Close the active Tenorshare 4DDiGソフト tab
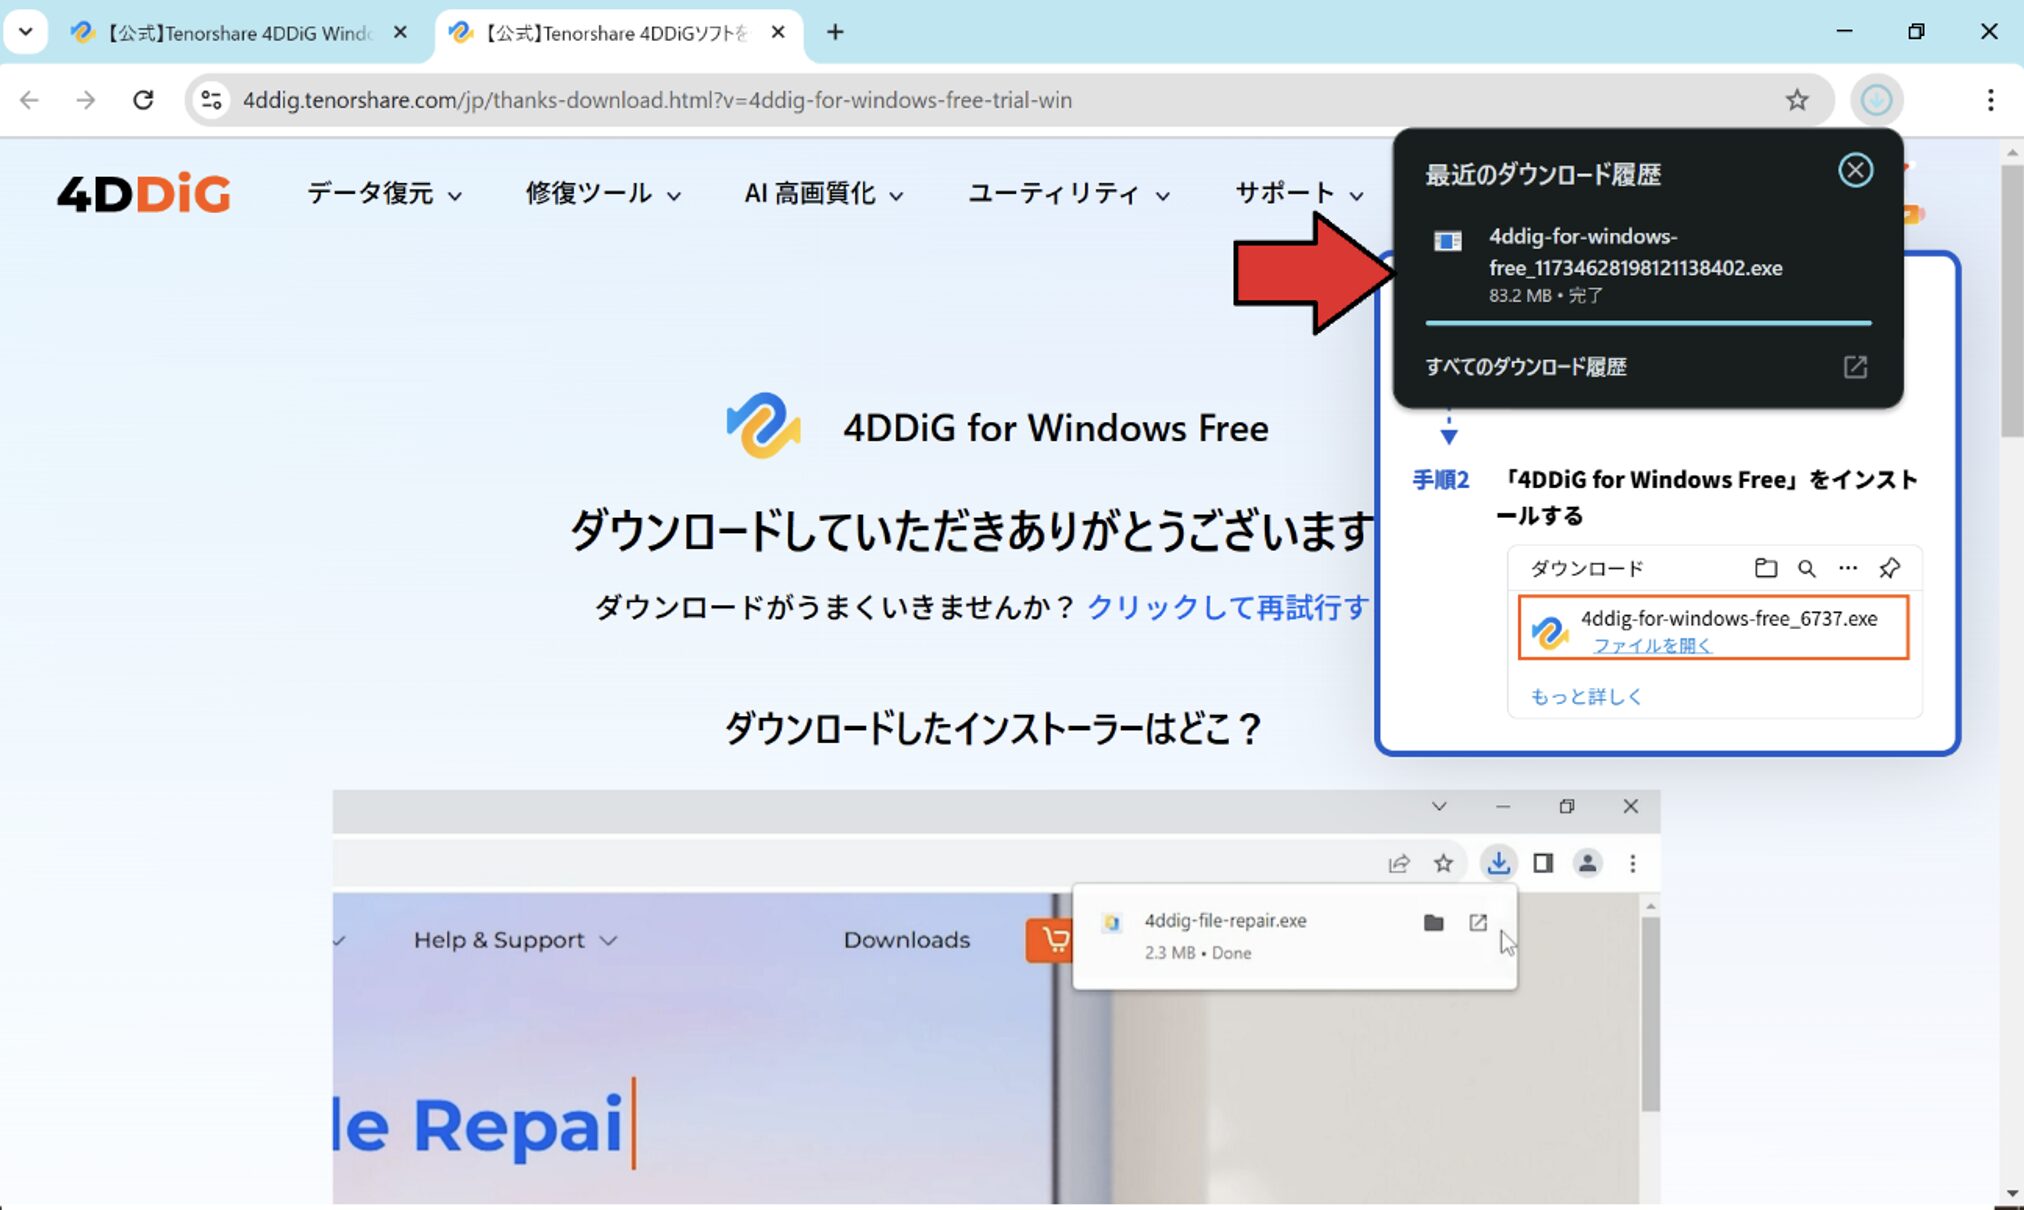 pos(778,33)
